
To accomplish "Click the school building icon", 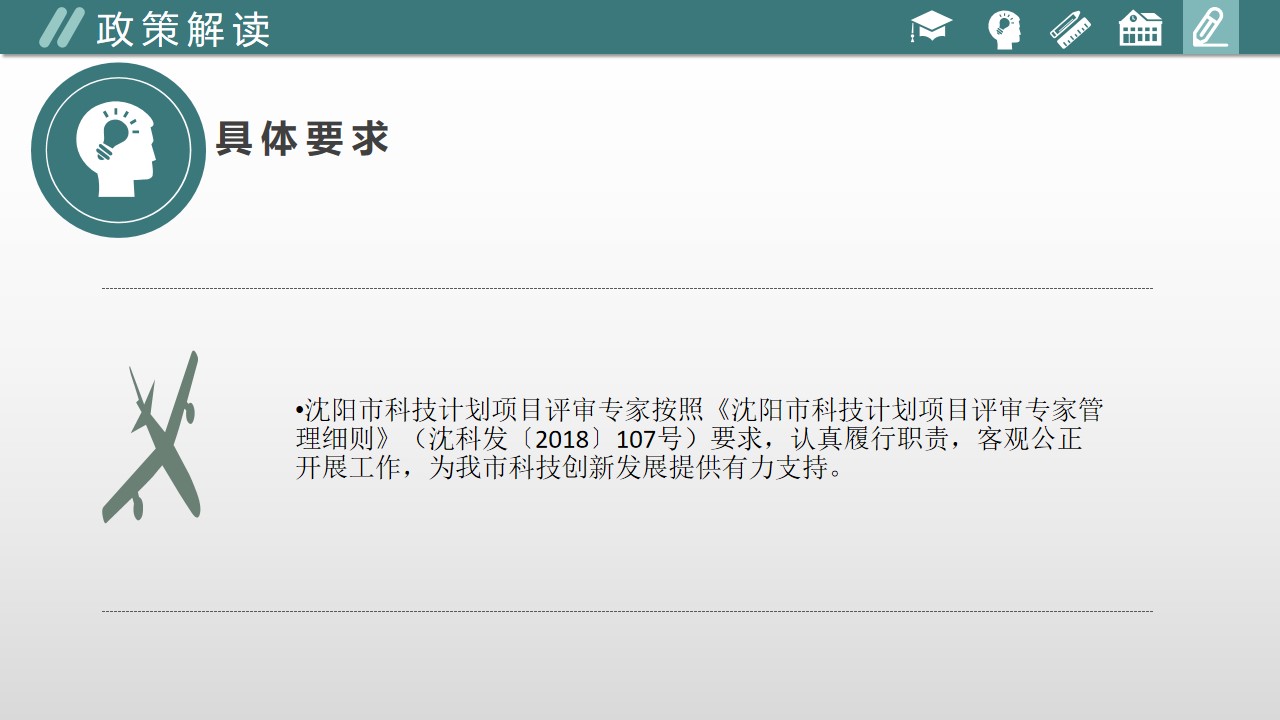I will 1140,28.
